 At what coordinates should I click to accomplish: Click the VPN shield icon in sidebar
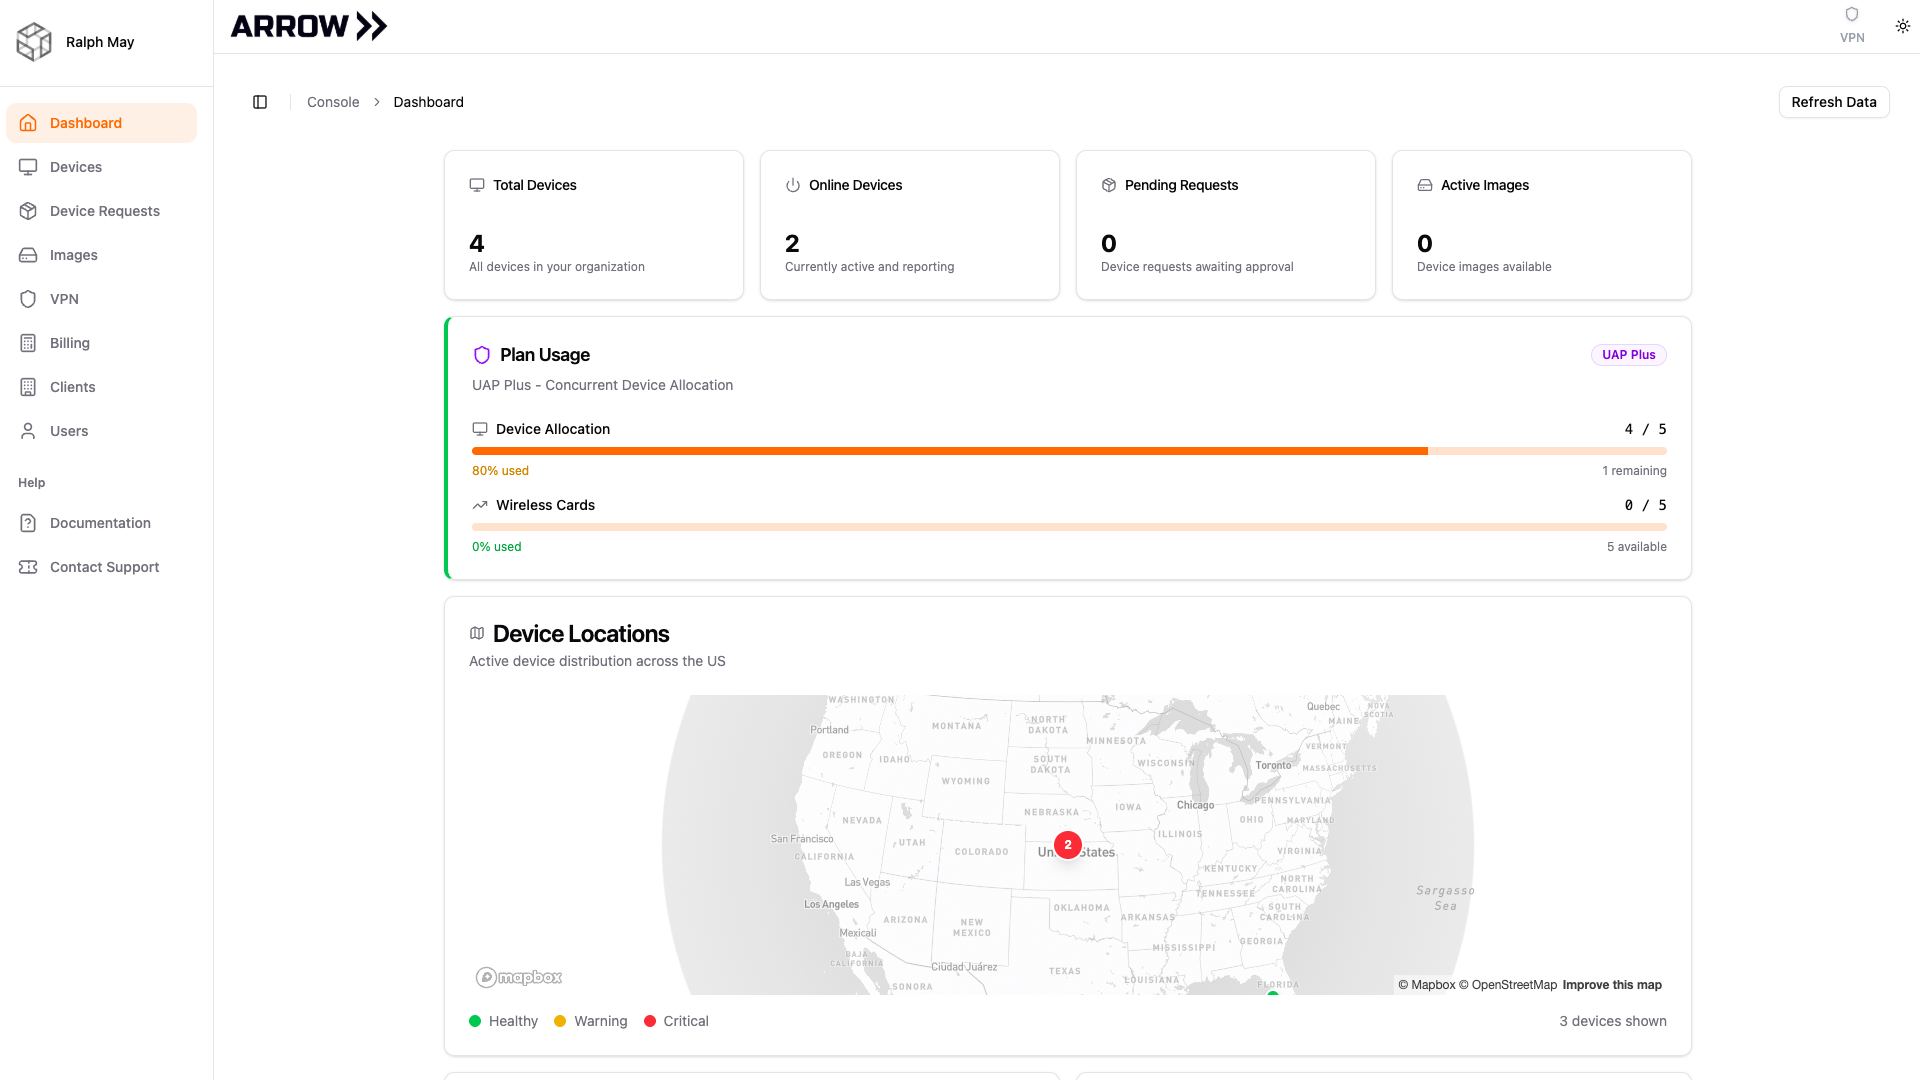(x=27, y=299)
